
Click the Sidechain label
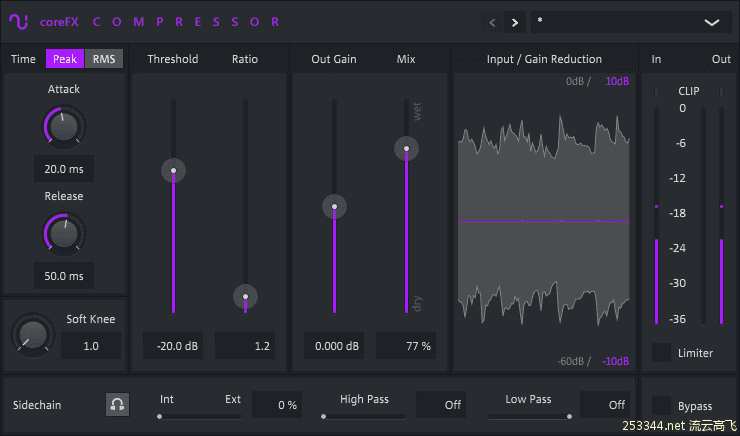click(x=37, y=405)
